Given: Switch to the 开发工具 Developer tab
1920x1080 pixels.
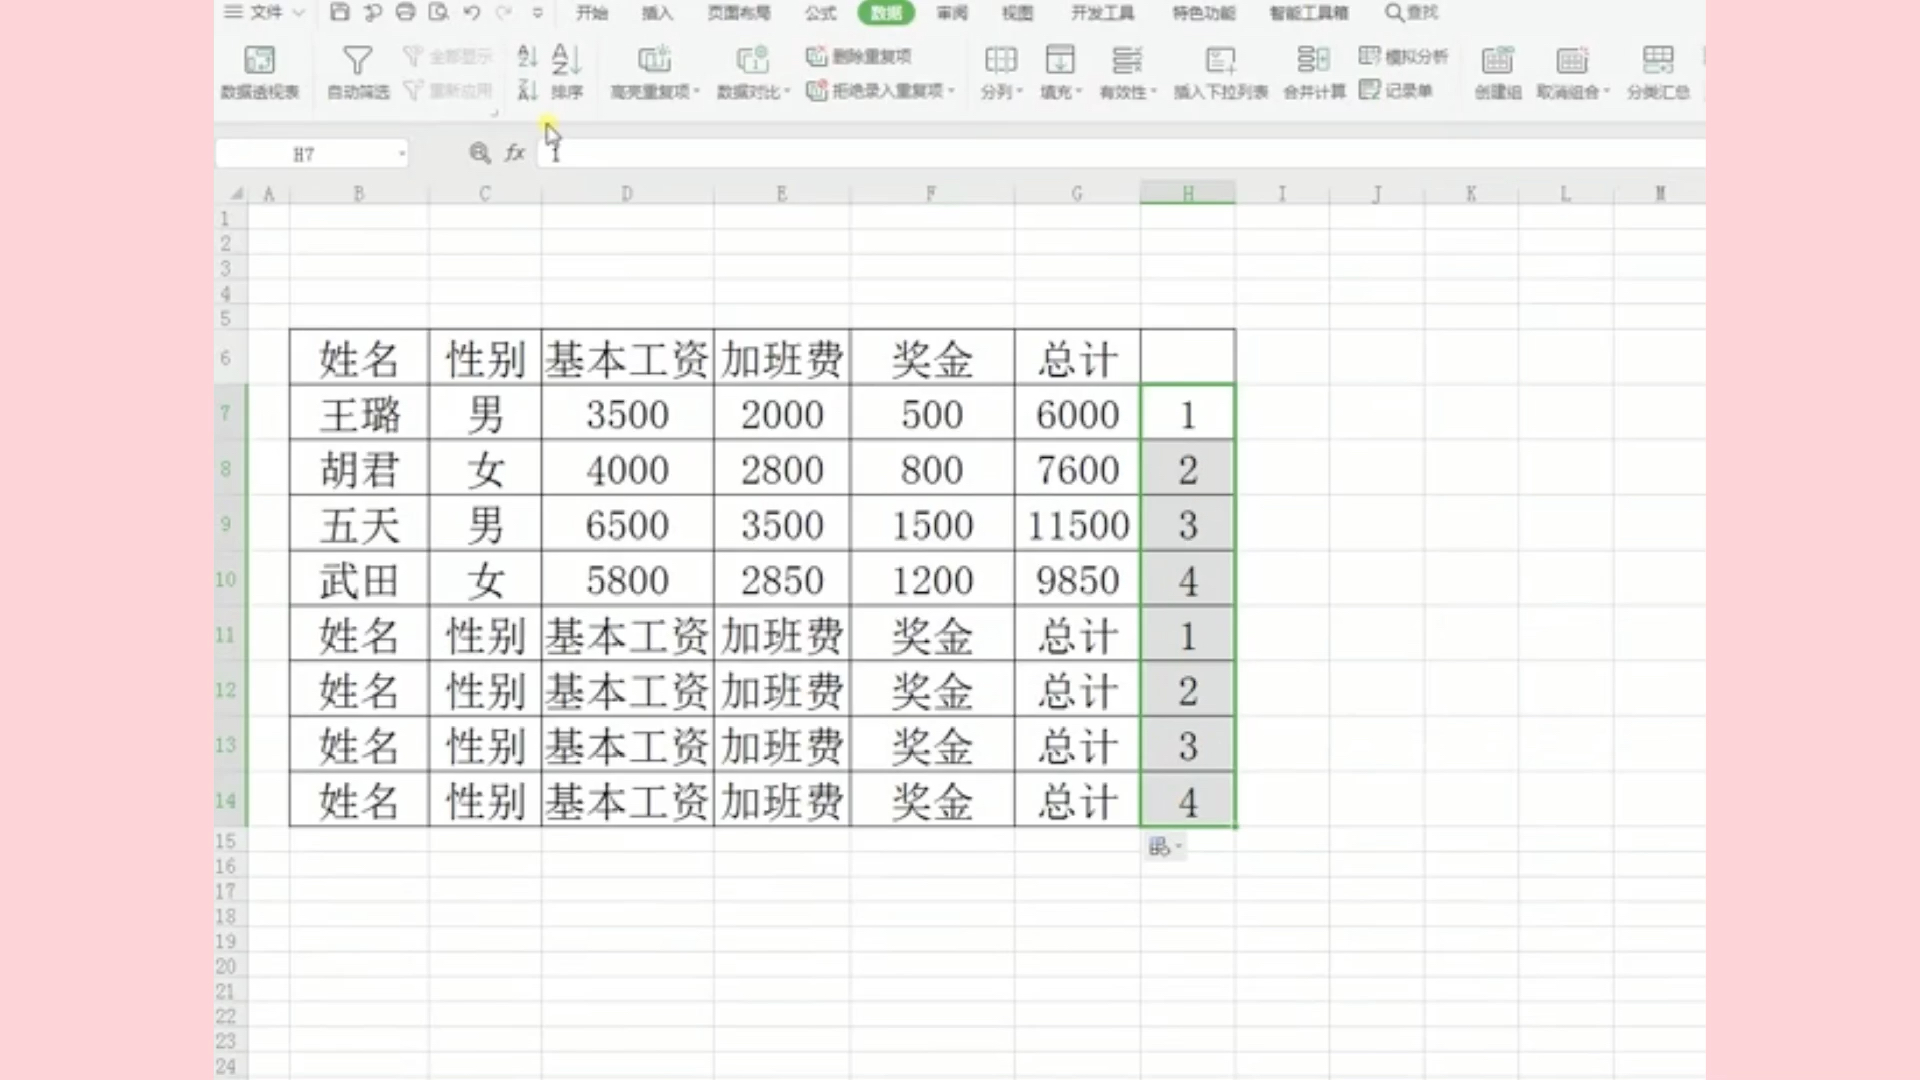Looking at the screenshot, I should pos(1103,12).
